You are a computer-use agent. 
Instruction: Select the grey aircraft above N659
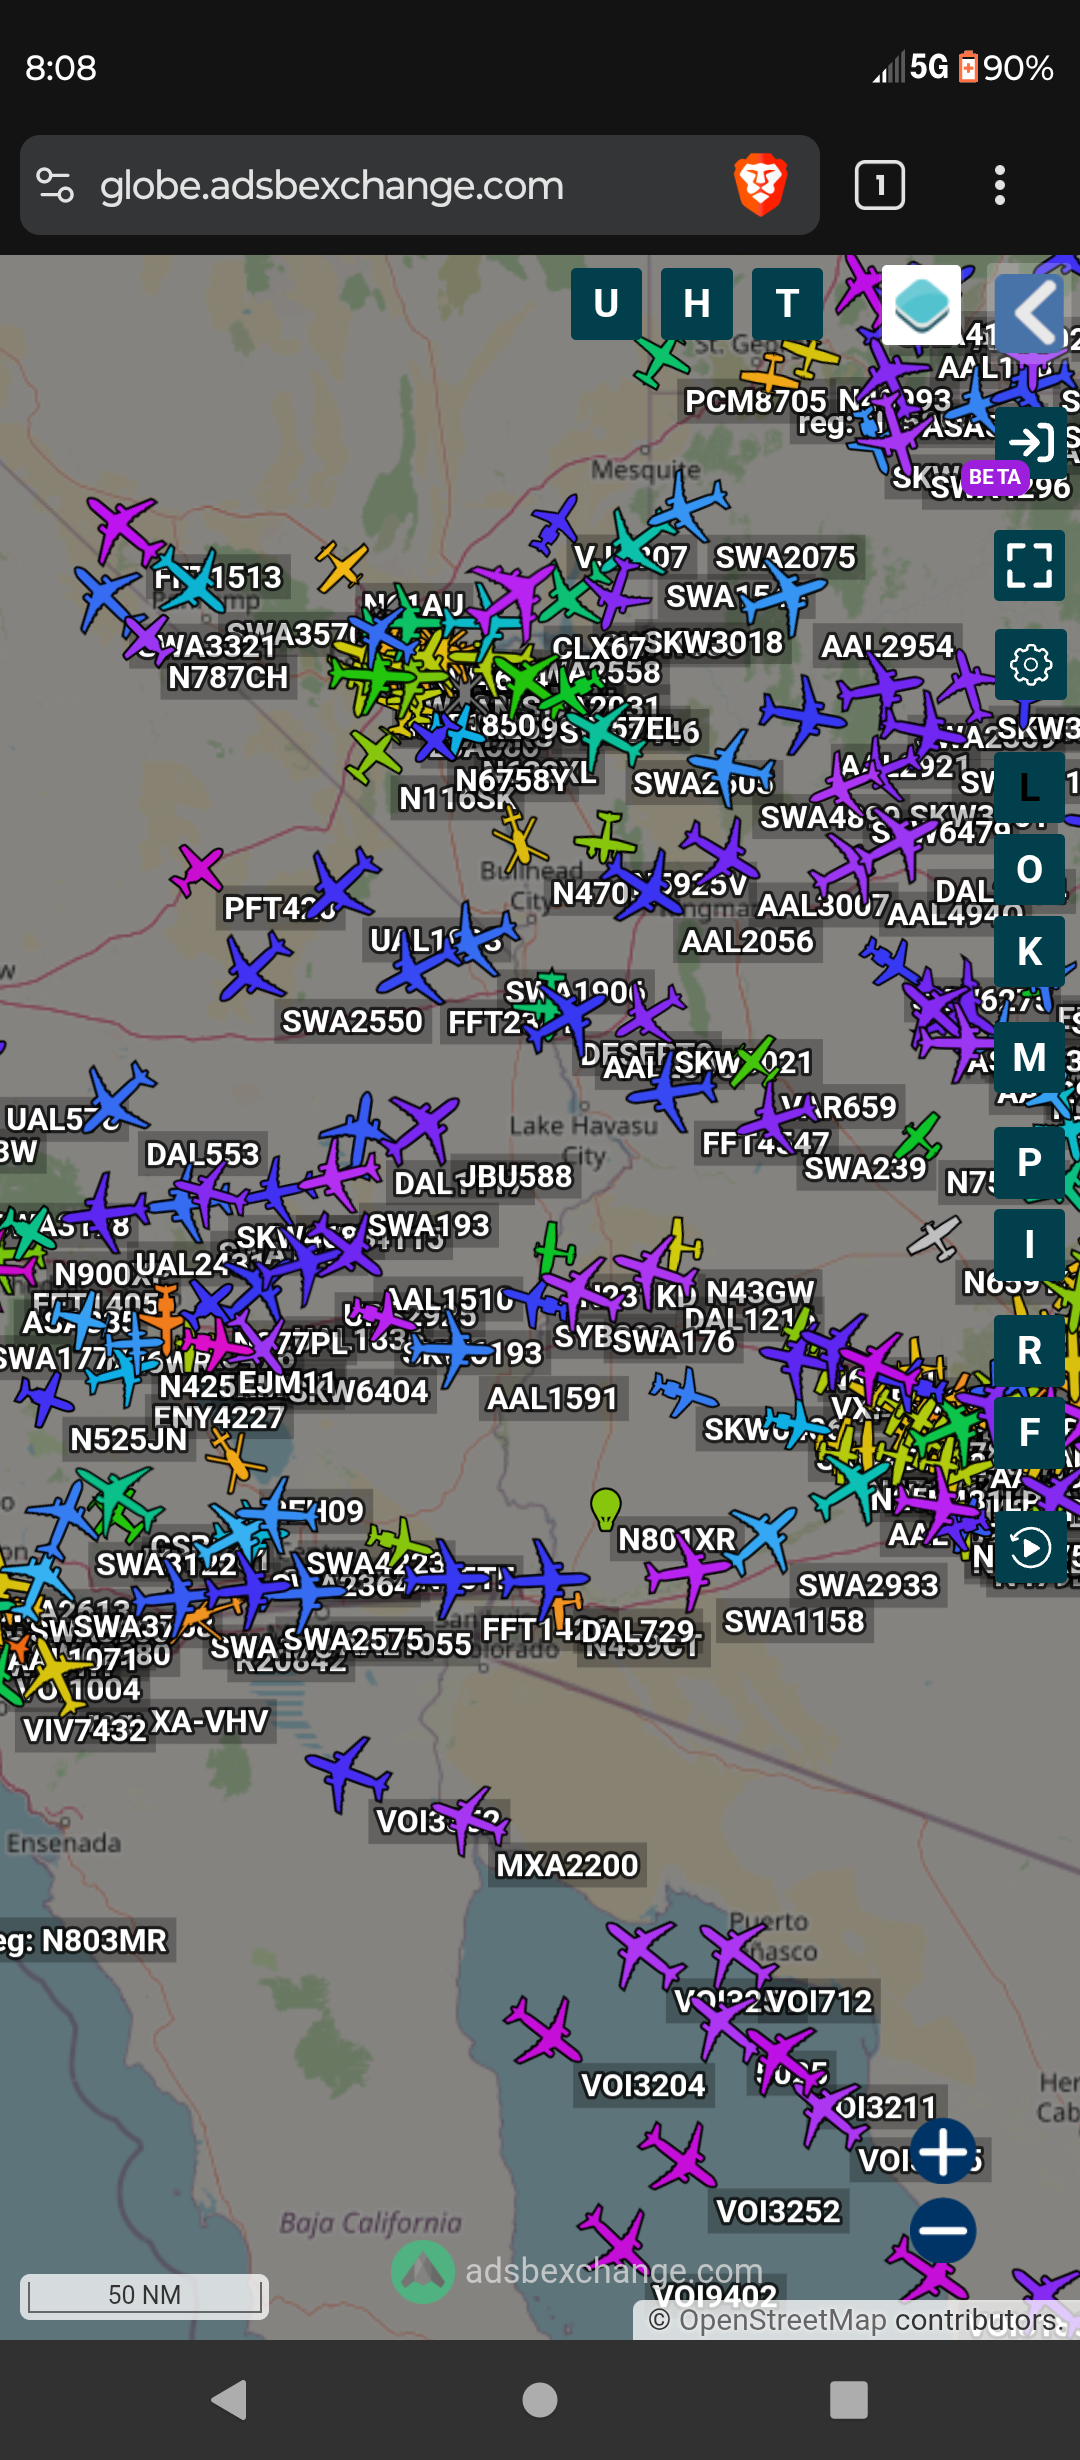934,1238
